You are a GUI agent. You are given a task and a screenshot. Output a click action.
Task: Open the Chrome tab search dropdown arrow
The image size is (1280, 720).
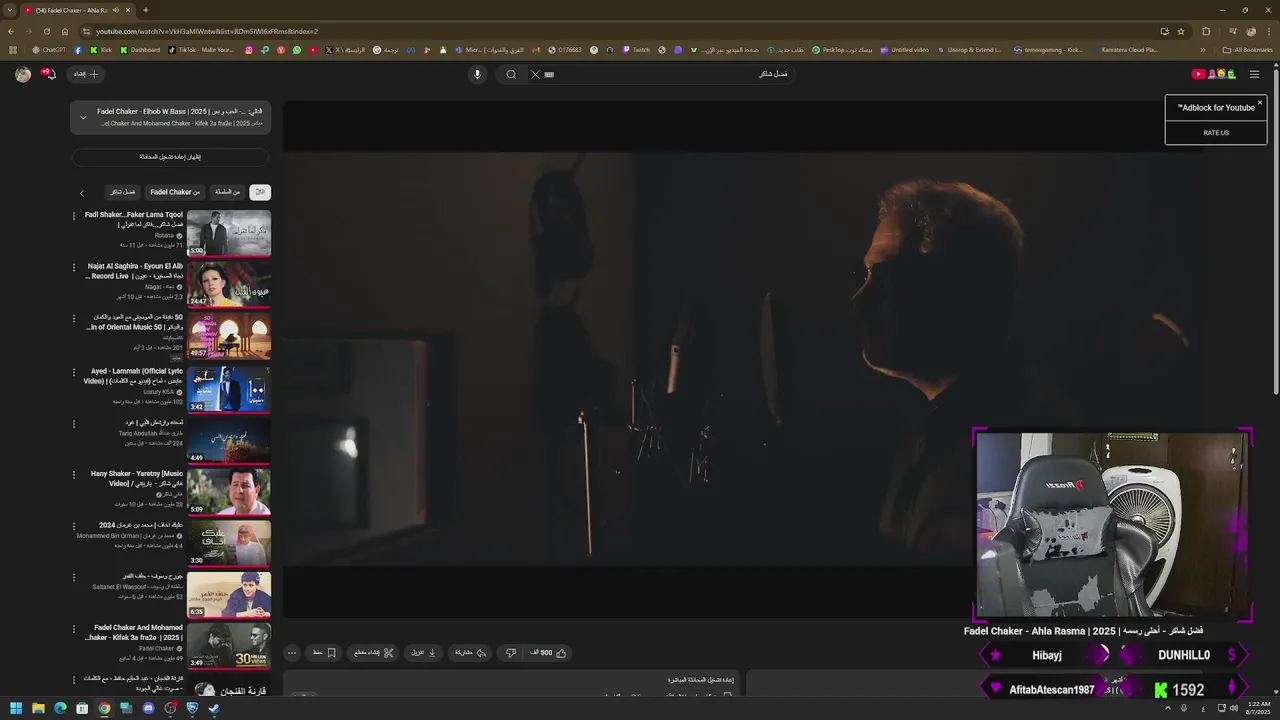pyautogui.click(x=11, y=10)
